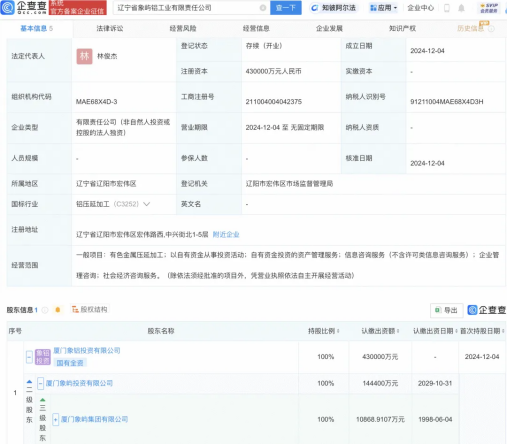Click the 企查查 logo beside export button

pyautogui.click(x=486, y=310)
